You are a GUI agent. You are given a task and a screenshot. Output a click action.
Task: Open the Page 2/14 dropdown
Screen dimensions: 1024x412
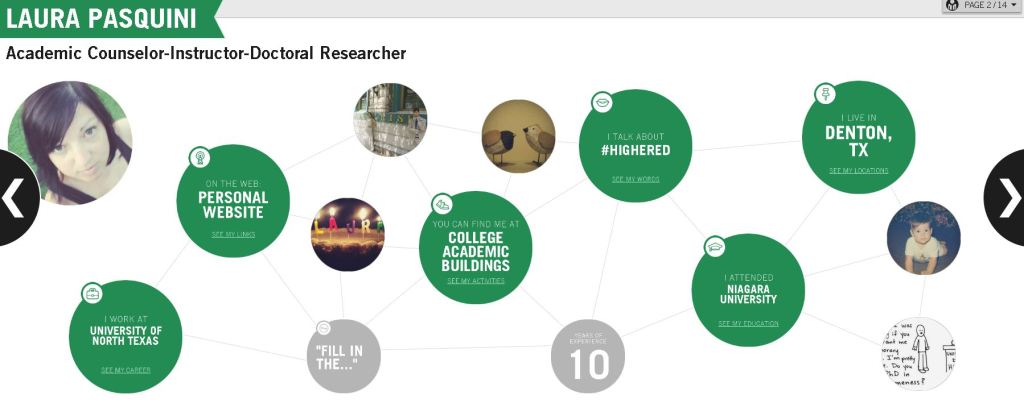click(980, 6)
